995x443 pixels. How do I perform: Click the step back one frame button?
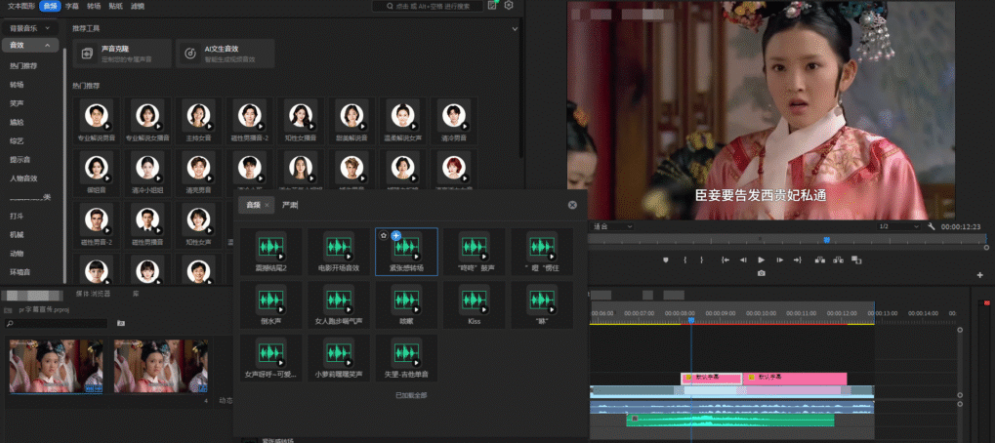(743, 260)
